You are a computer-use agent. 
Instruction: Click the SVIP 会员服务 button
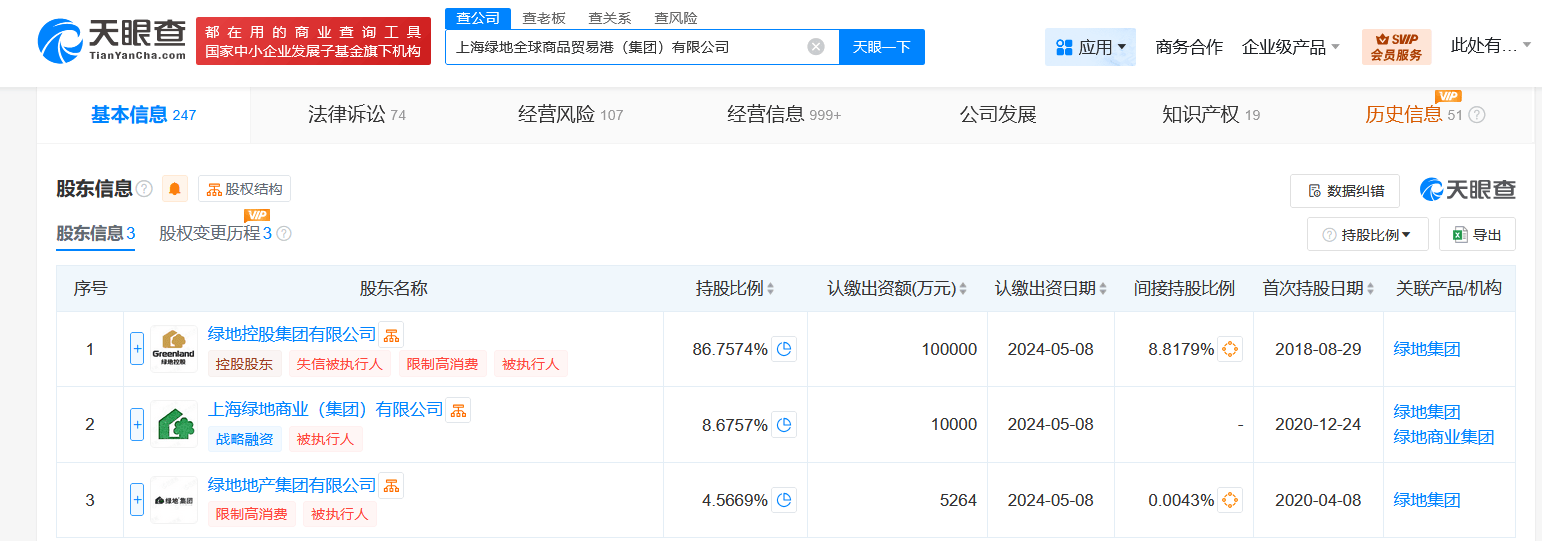click(1396, 47)
